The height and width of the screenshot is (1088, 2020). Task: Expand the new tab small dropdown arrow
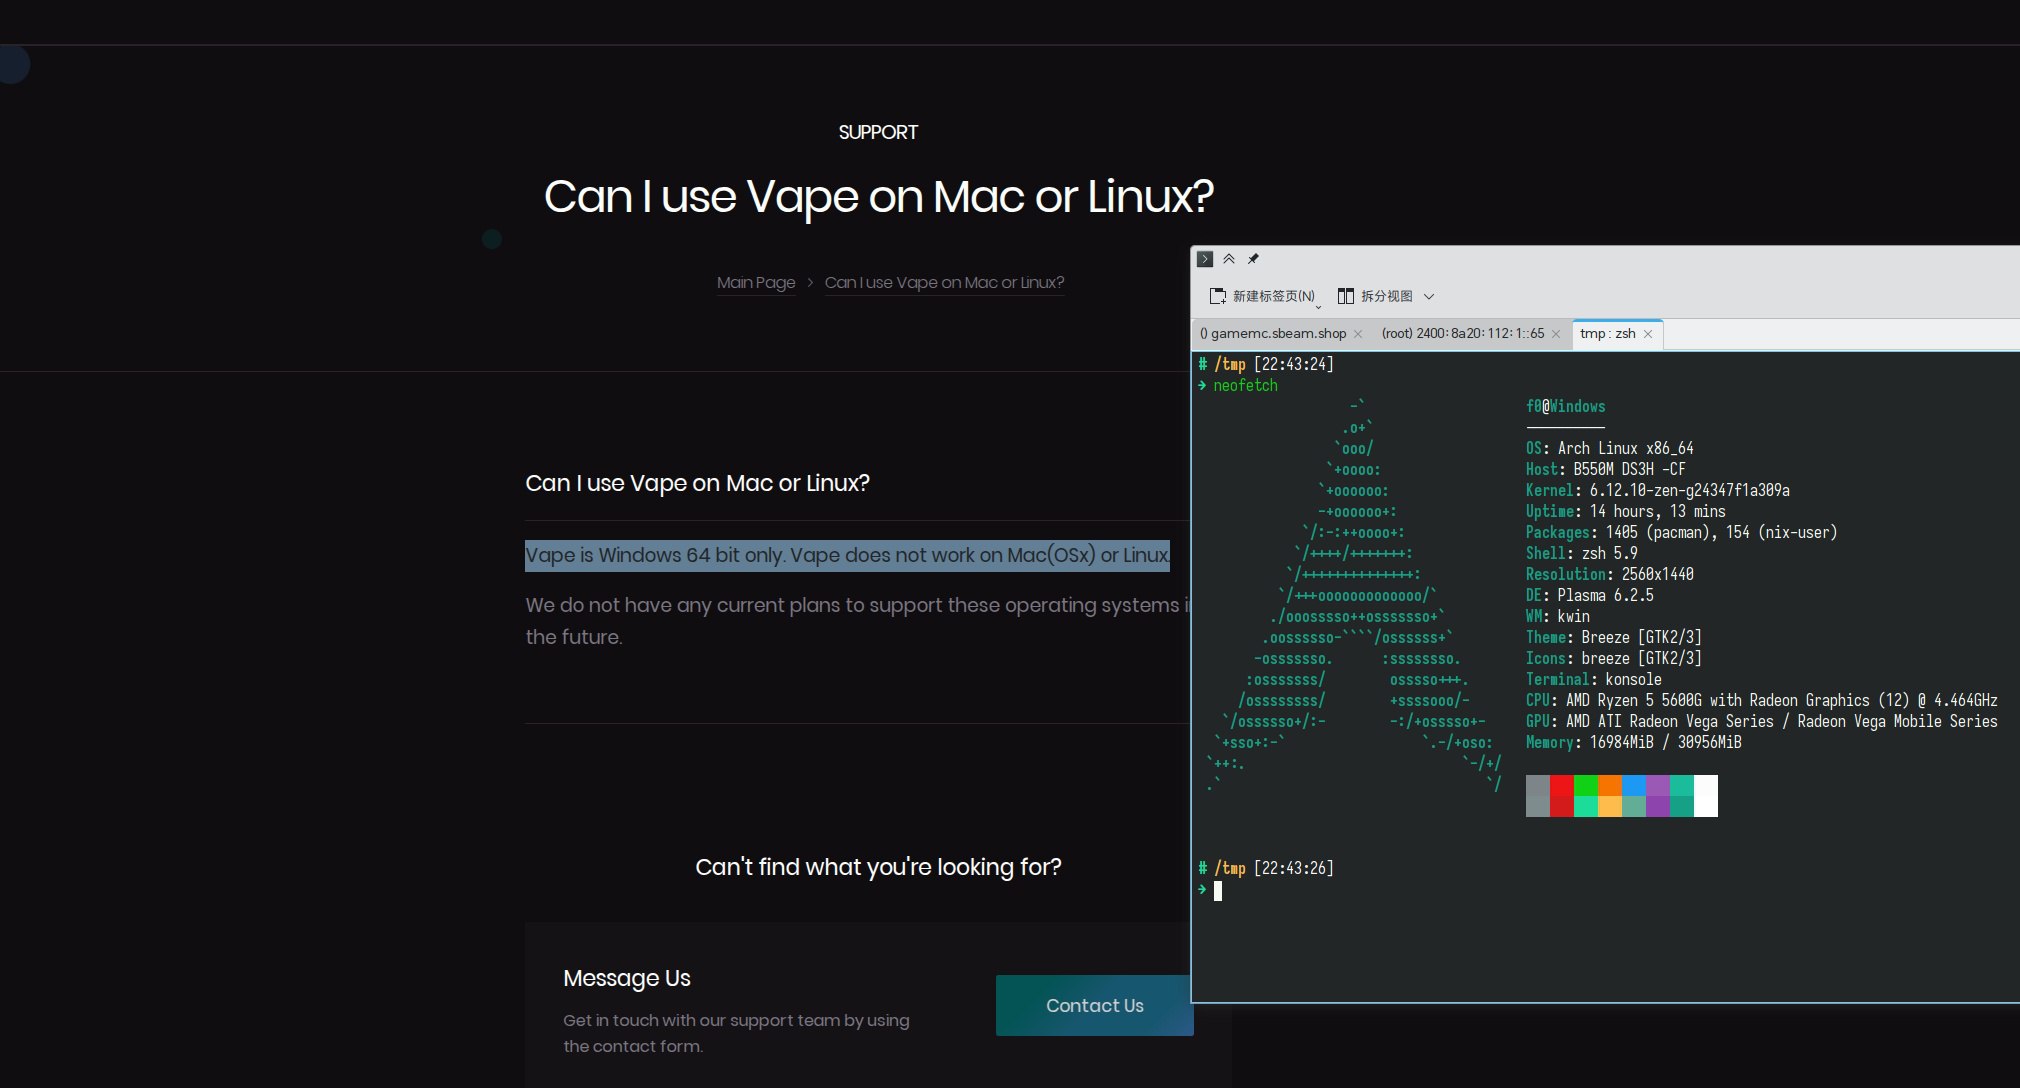[1319, 305]
